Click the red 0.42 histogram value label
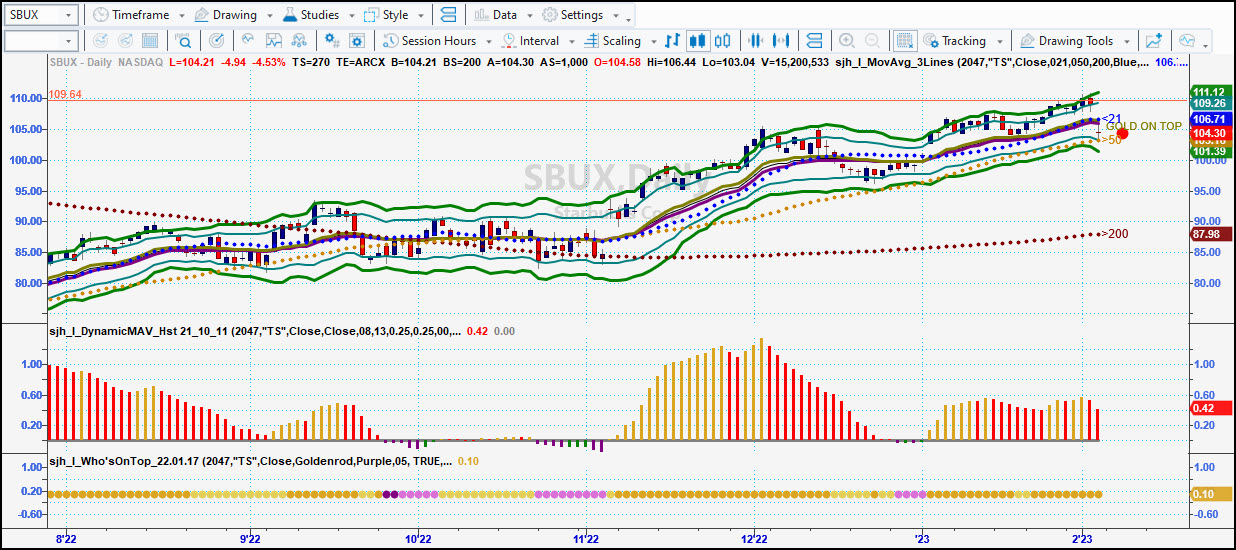 tap(1210, 408)
